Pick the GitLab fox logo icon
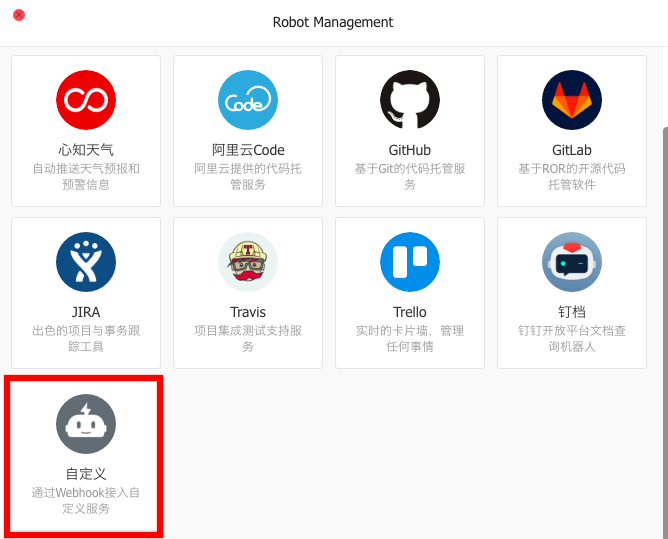The width and height of the screenshot is (668, 539). coord(572,100)
